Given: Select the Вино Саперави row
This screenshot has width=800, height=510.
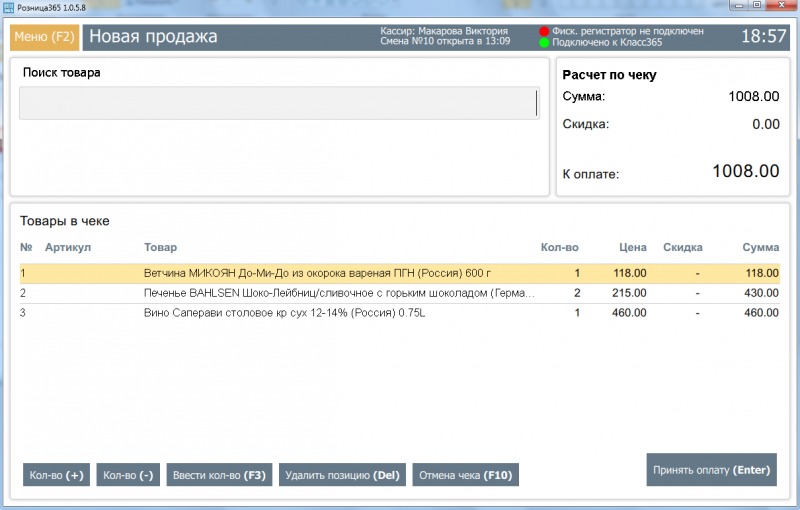Looking at the screenshot, I should pyautogui.click(x=399, y=313).
